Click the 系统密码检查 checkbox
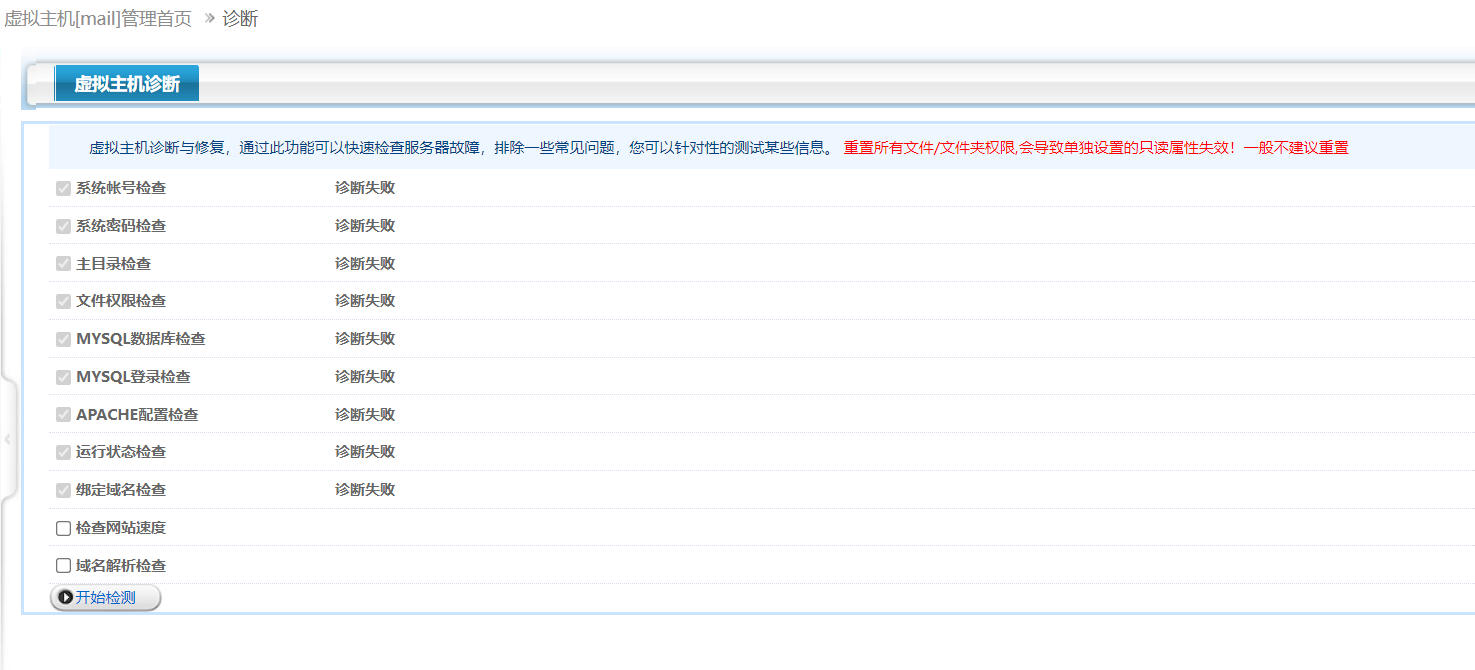The image size is (1475, 670). coord(63,225)
